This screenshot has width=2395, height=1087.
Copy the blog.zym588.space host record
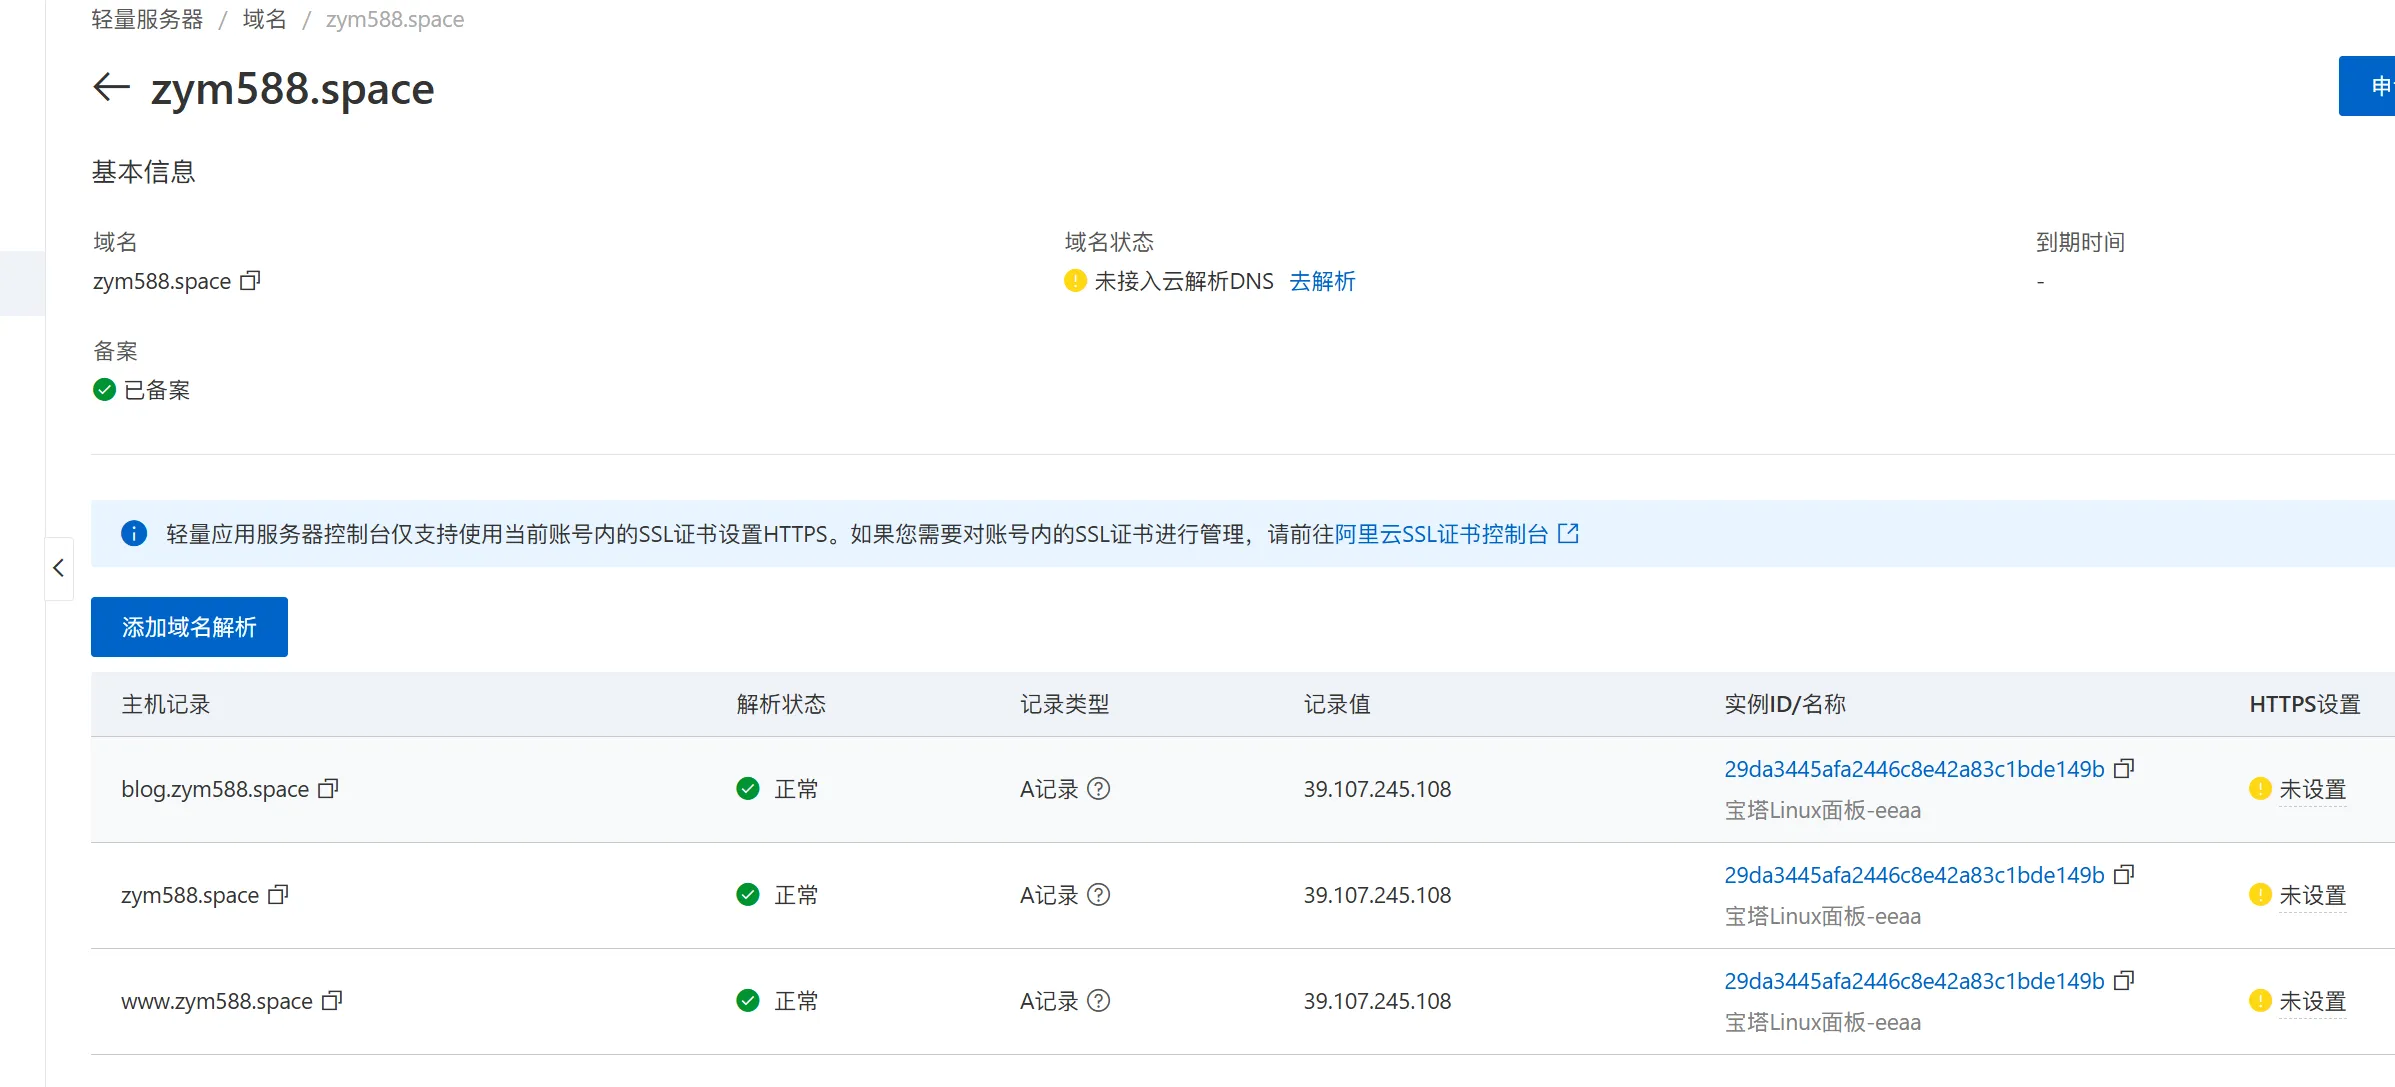[328, 789]
